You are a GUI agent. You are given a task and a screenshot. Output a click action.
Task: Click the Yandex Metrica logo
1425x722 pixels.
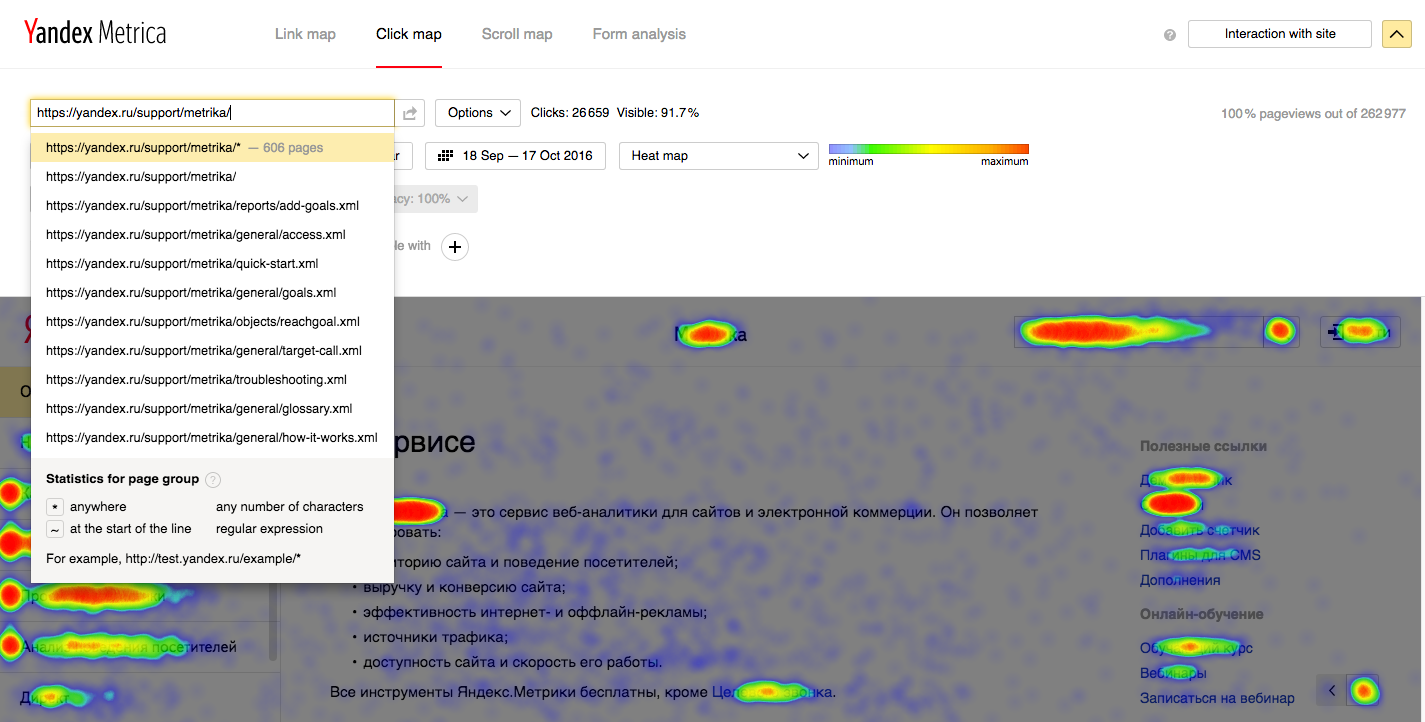coord(95,33)
